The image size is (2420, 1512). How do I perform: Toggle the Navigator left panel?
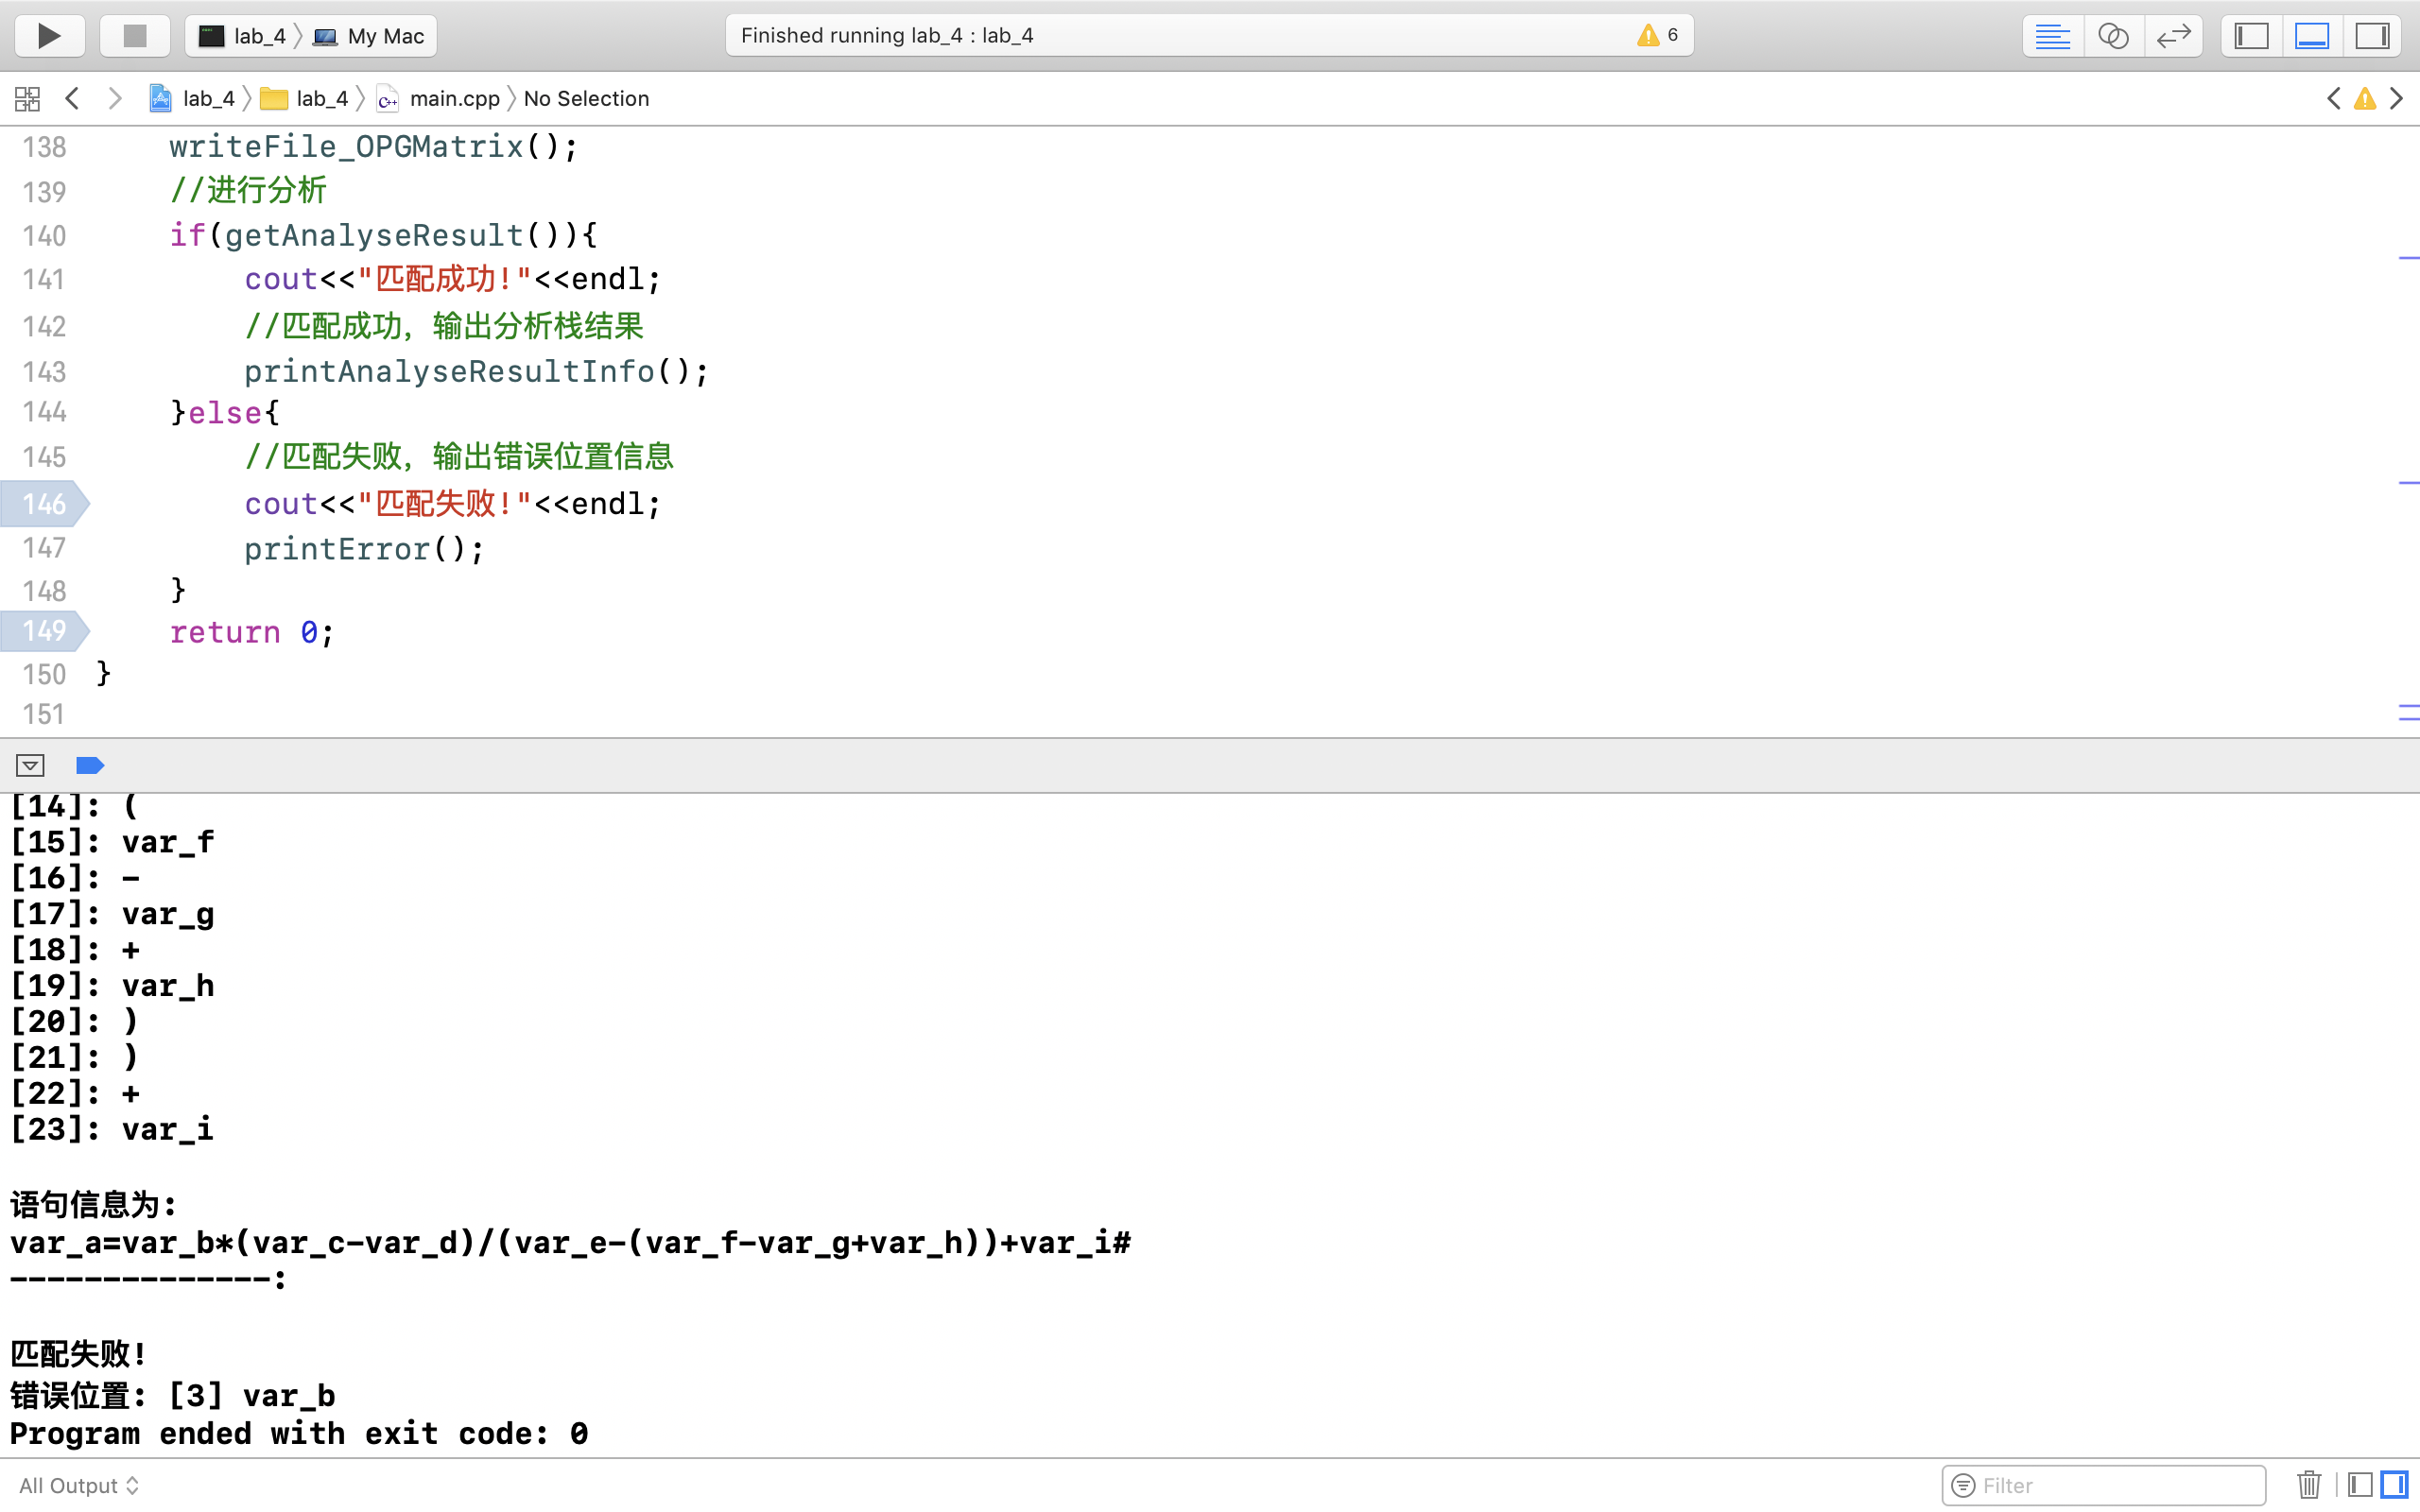2252,36
